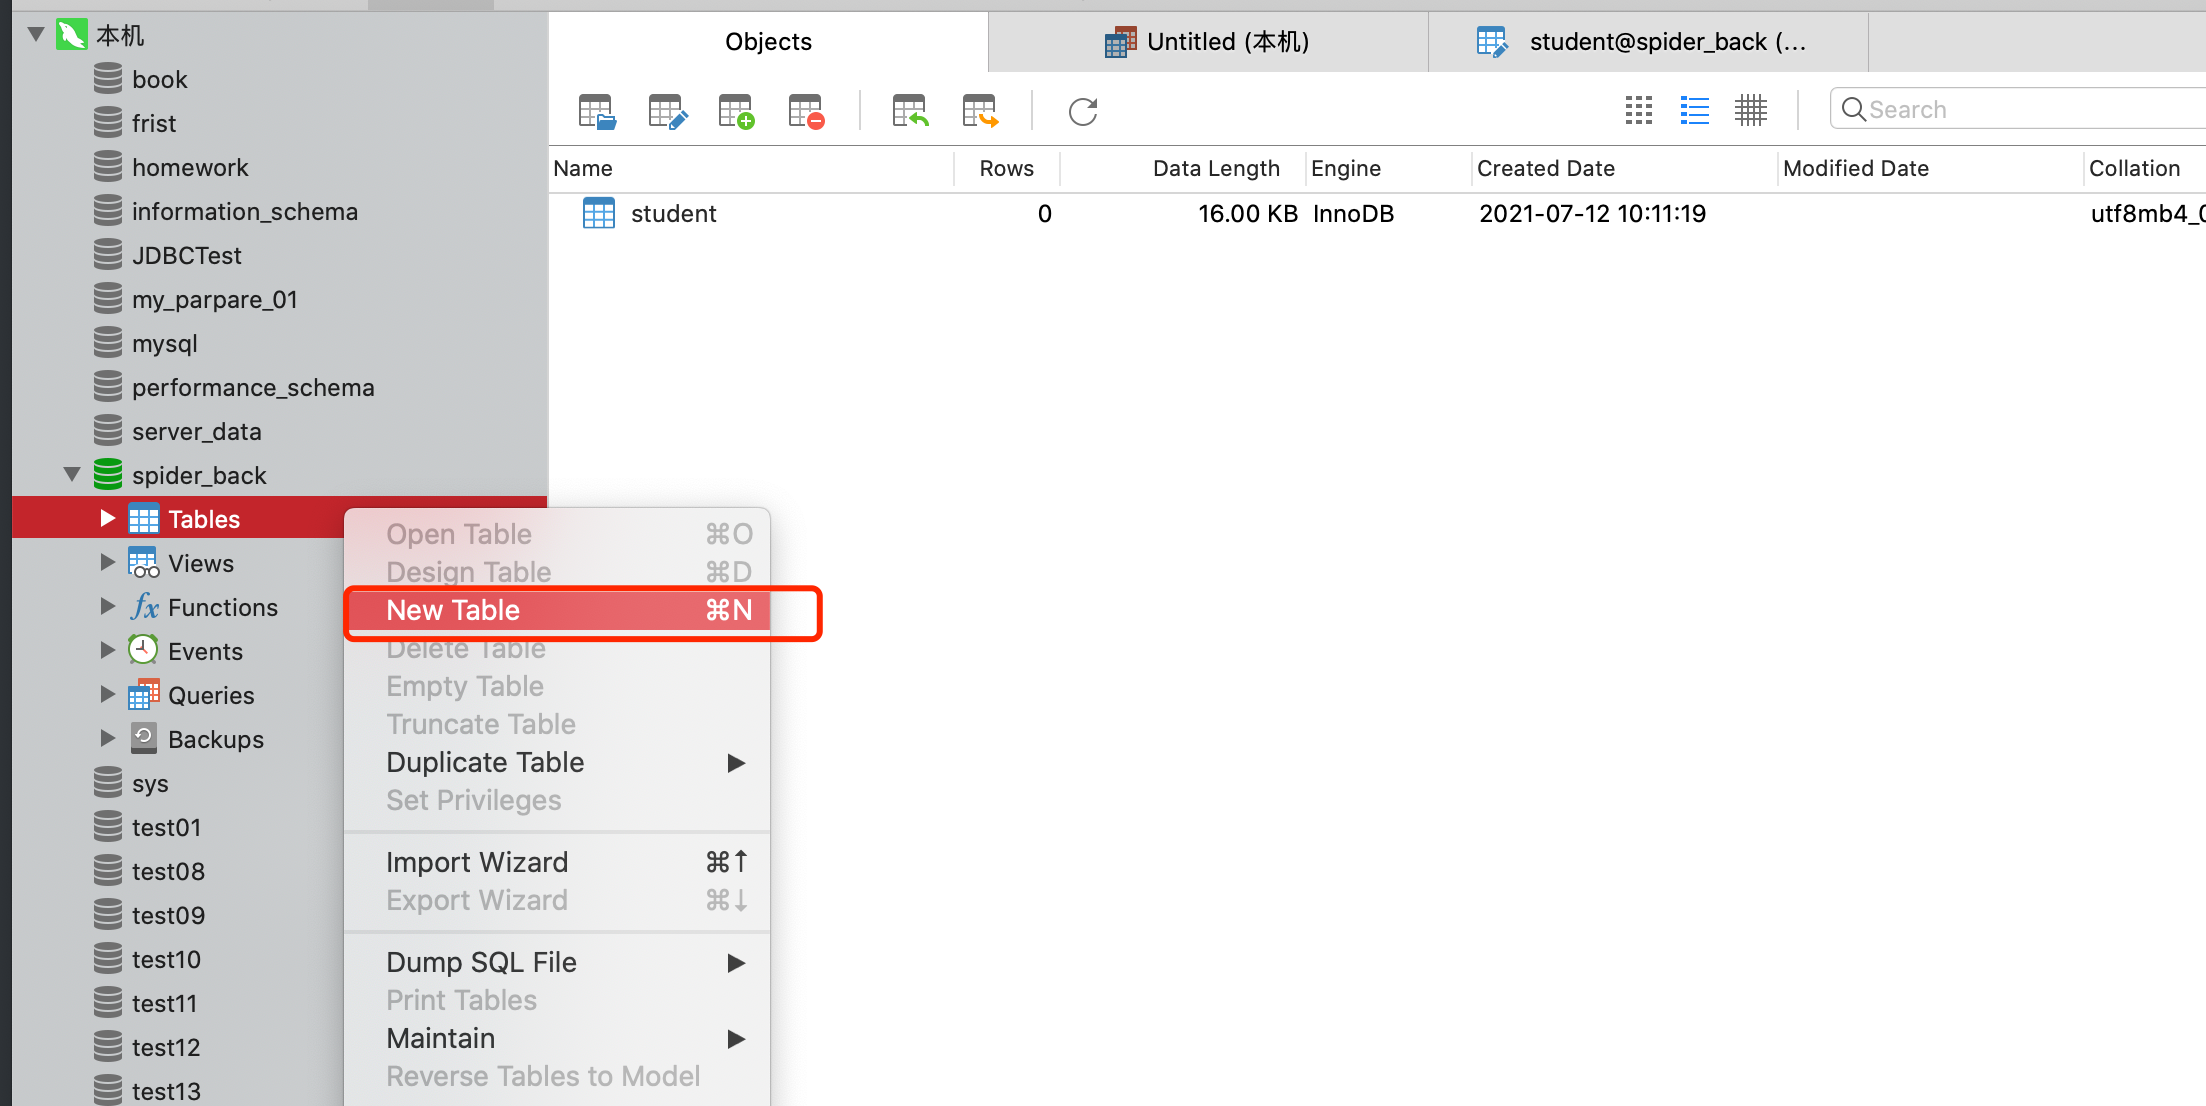Sort by the Created Date column header

1545,168
